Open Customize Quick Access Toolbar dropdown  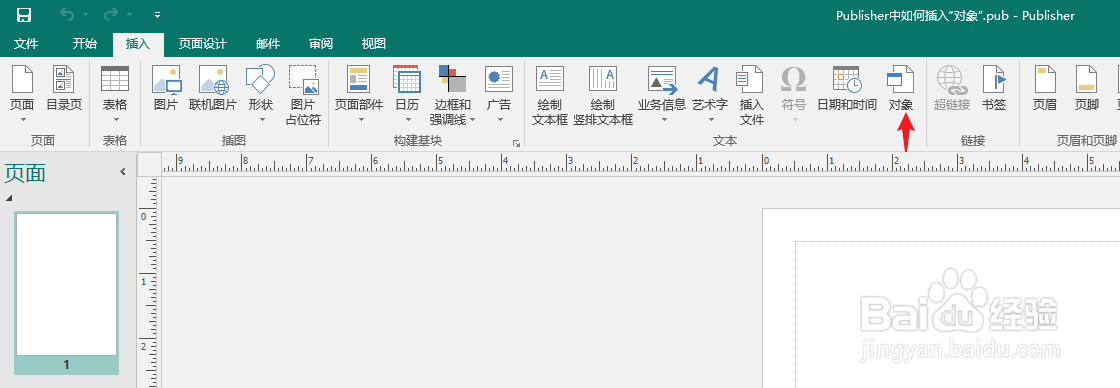click(157, 15)
